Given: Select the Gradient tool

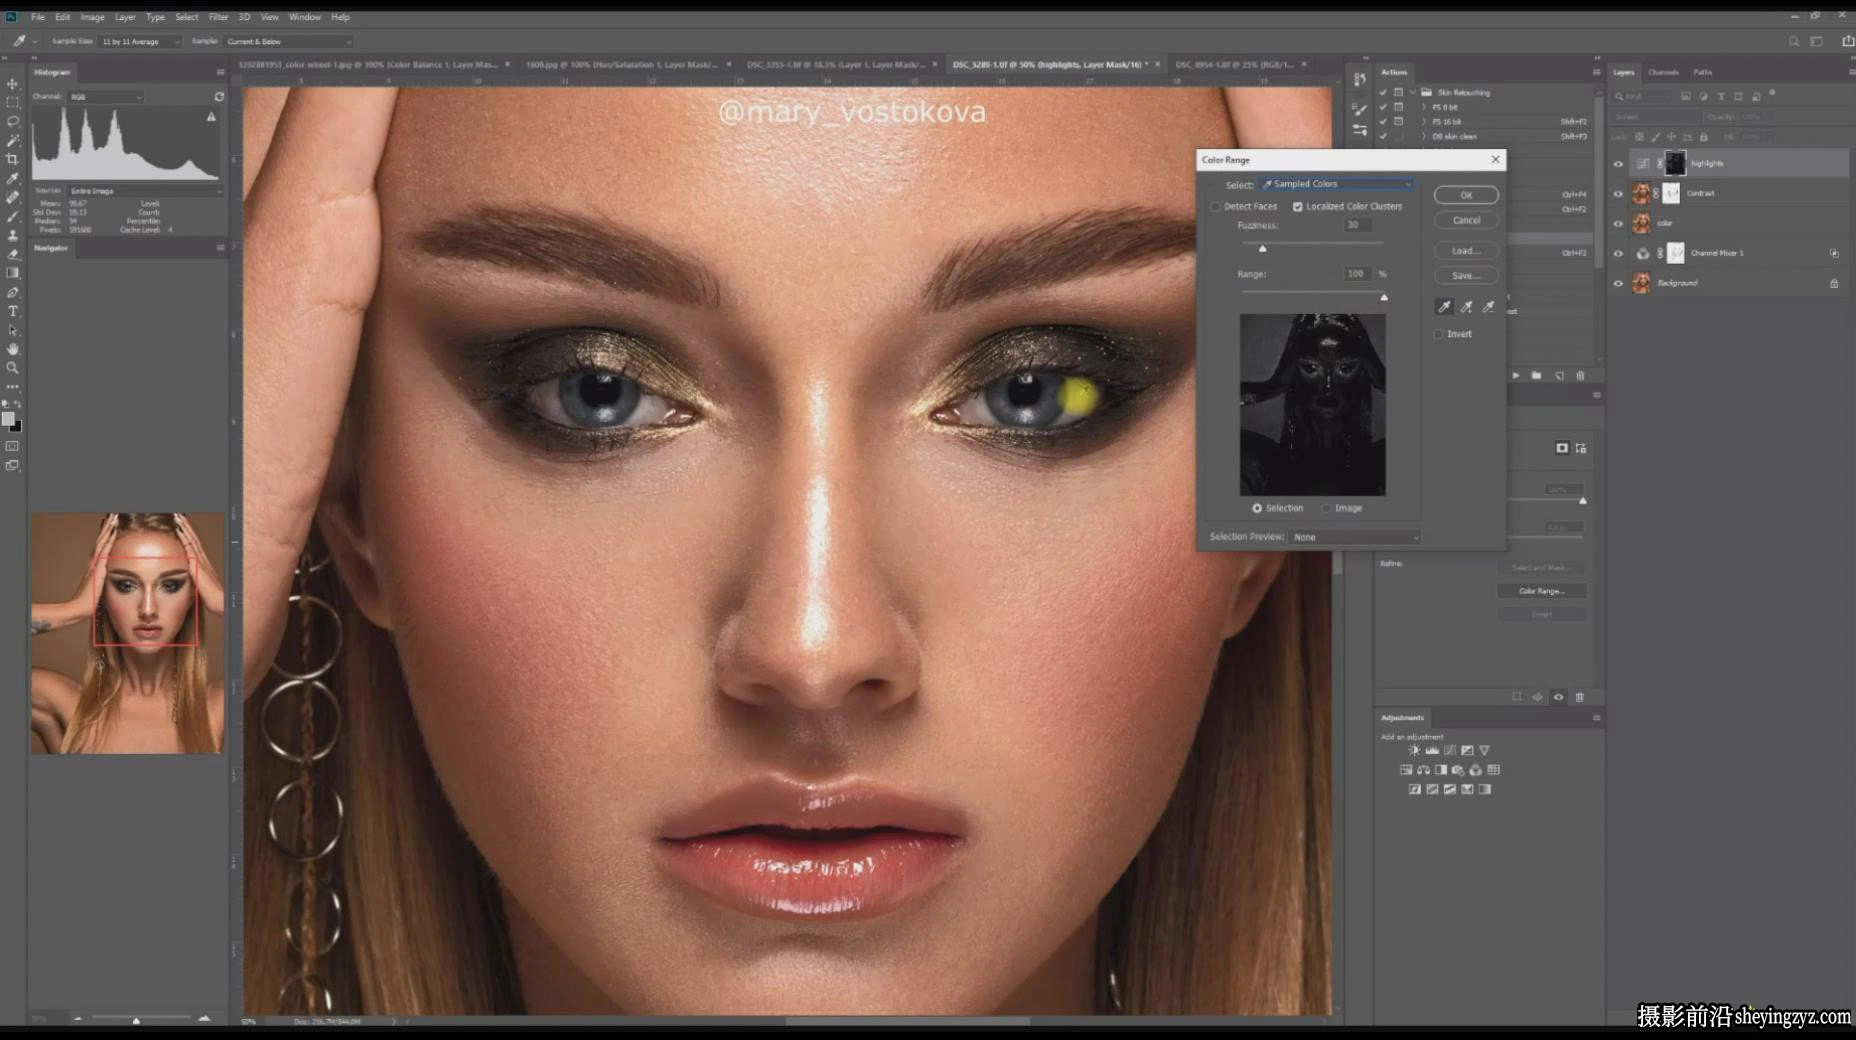Looking at the screenshot, I should coord(13,273).
